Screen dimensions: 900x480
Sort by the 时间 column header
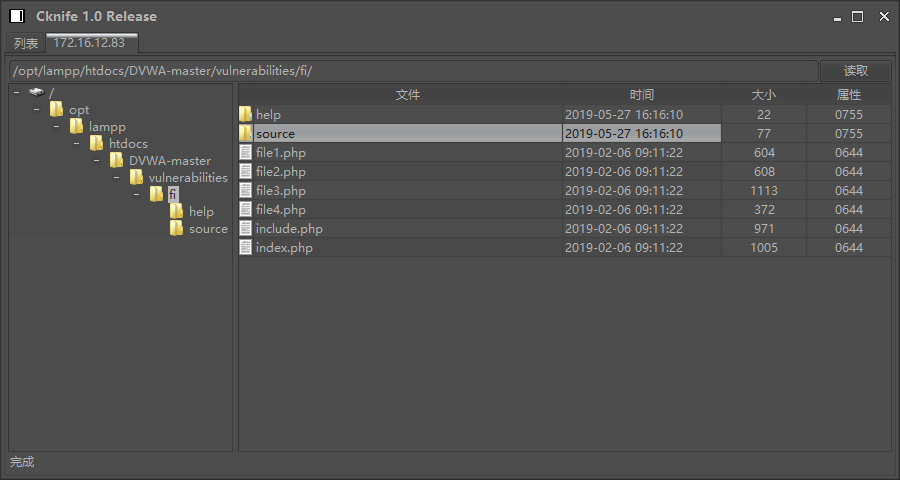641,95
